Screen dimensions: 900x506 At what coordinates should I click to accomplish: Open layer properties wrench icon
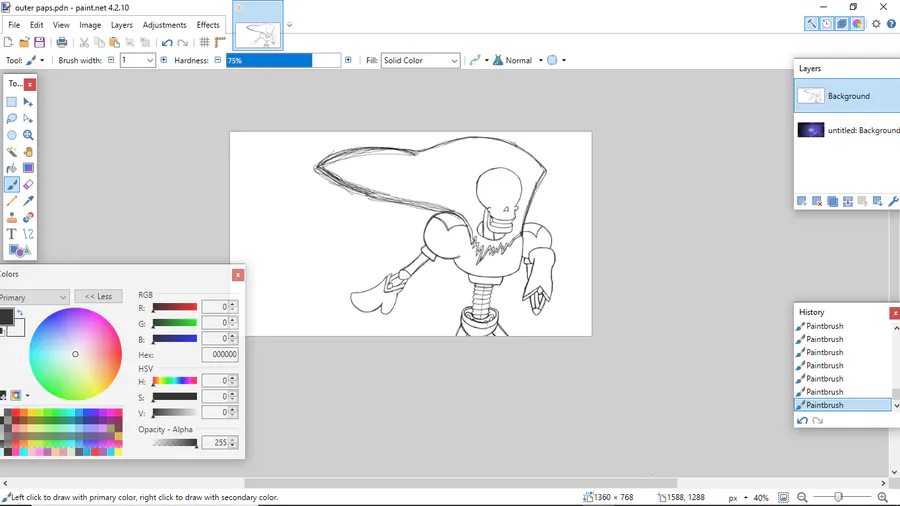[x=893, y=202]
